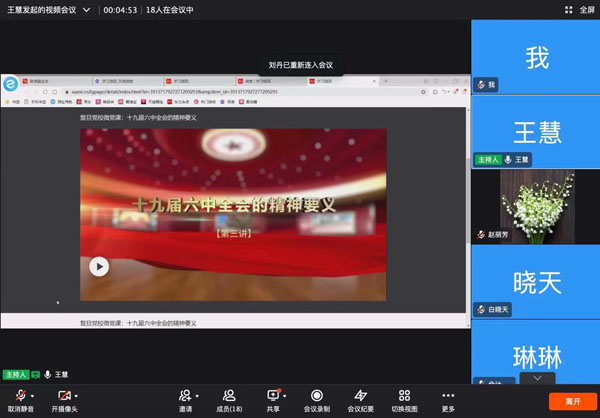Select the 晓天 participant tile
This screenshot has height=418, width=600.
pyautogui.click(x=536, y=282)
